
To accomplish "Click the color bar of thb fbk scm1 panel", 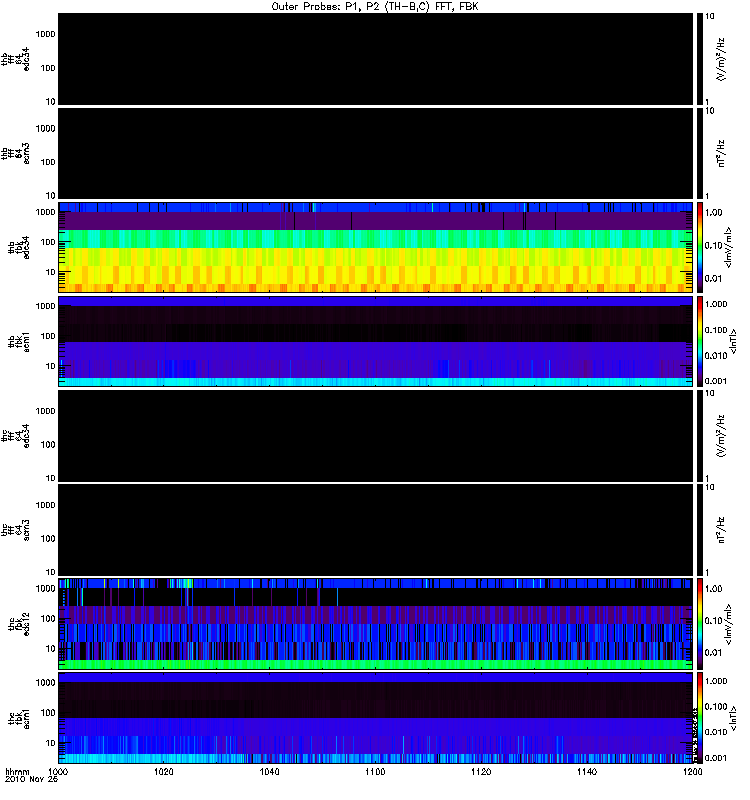I will coord(700,341).
